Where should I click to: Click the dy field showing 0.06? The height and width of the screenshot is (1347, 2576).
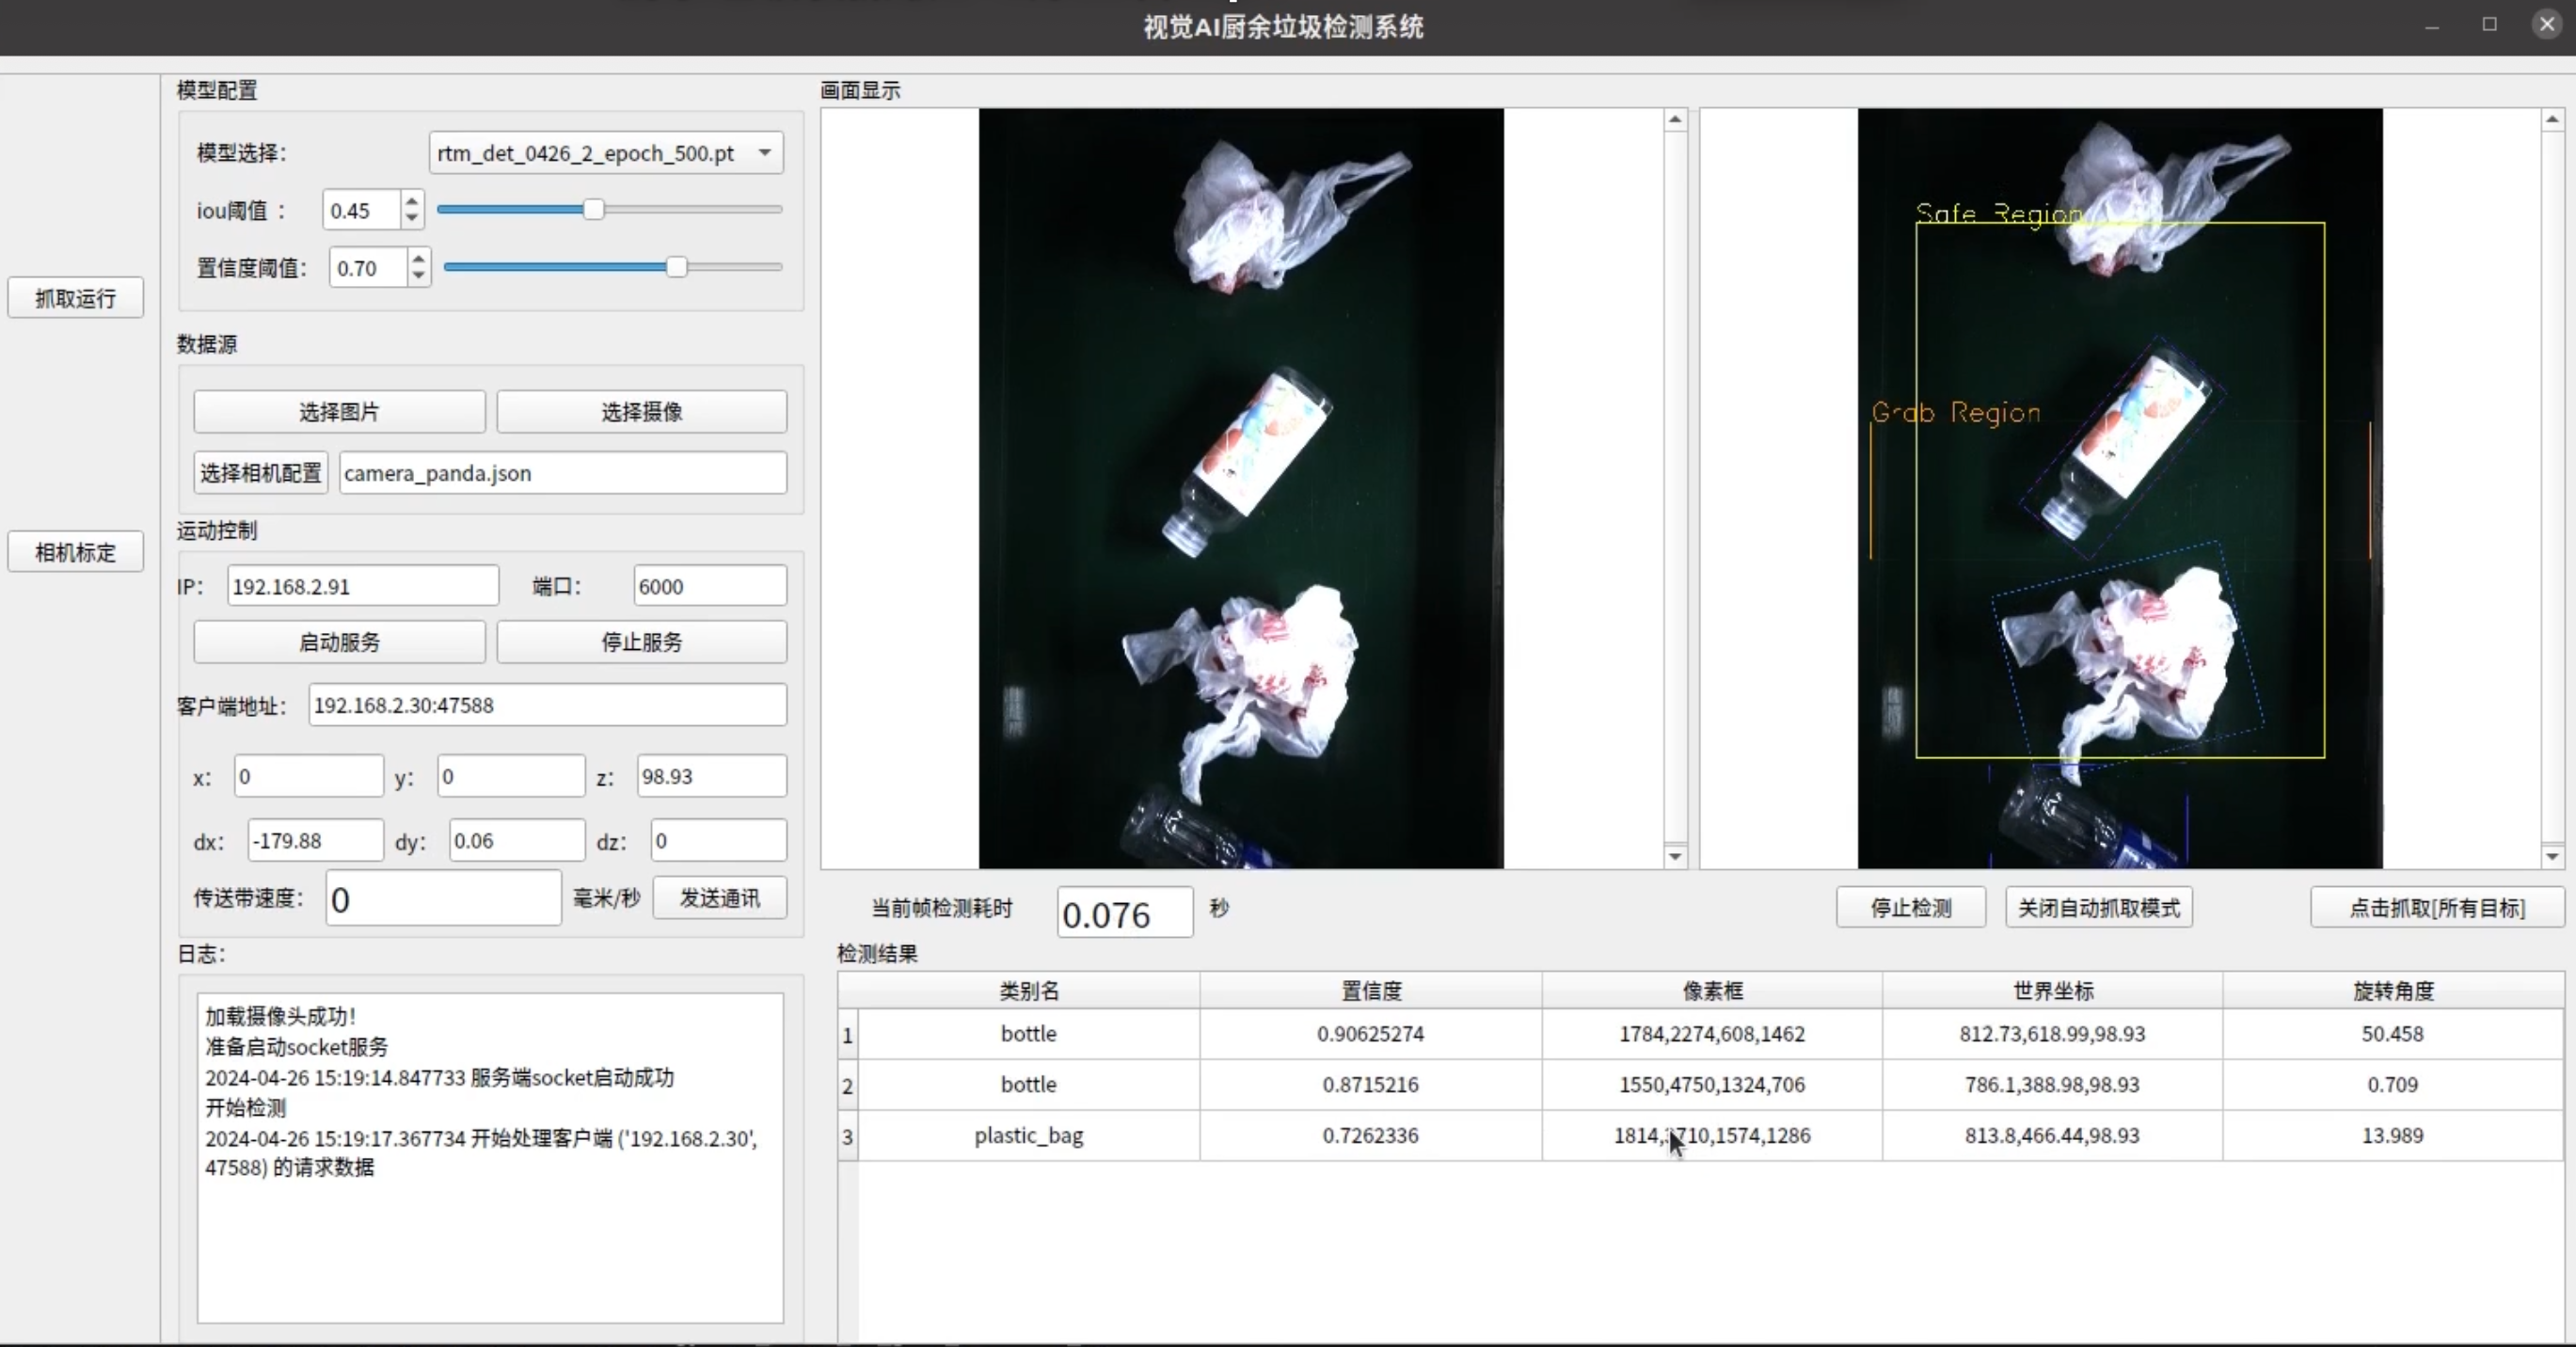(x=517, y=841)
